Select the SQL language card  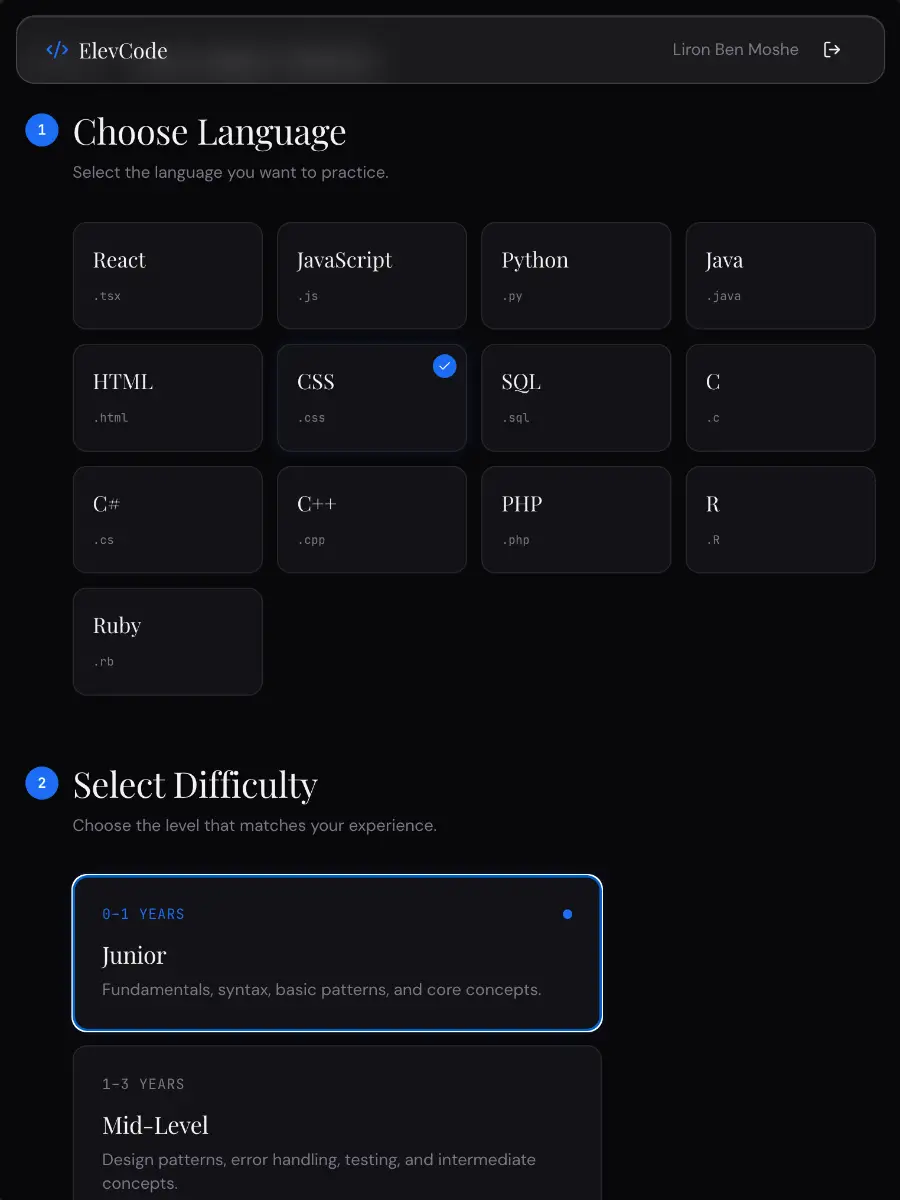tap(576, 398)
